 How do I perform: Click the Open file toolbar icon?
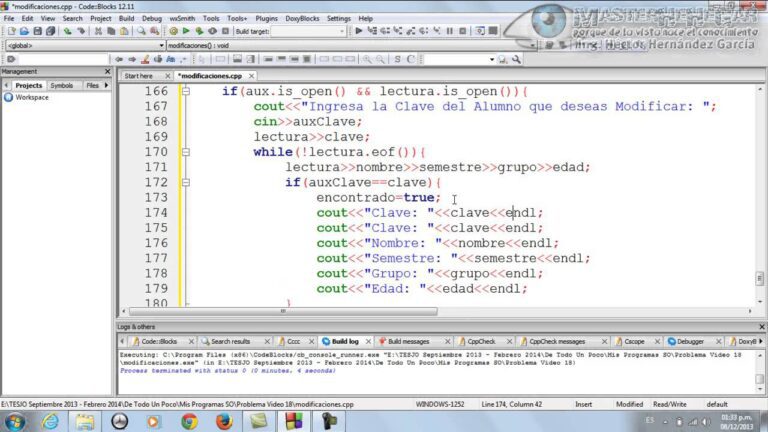(24, 31)
